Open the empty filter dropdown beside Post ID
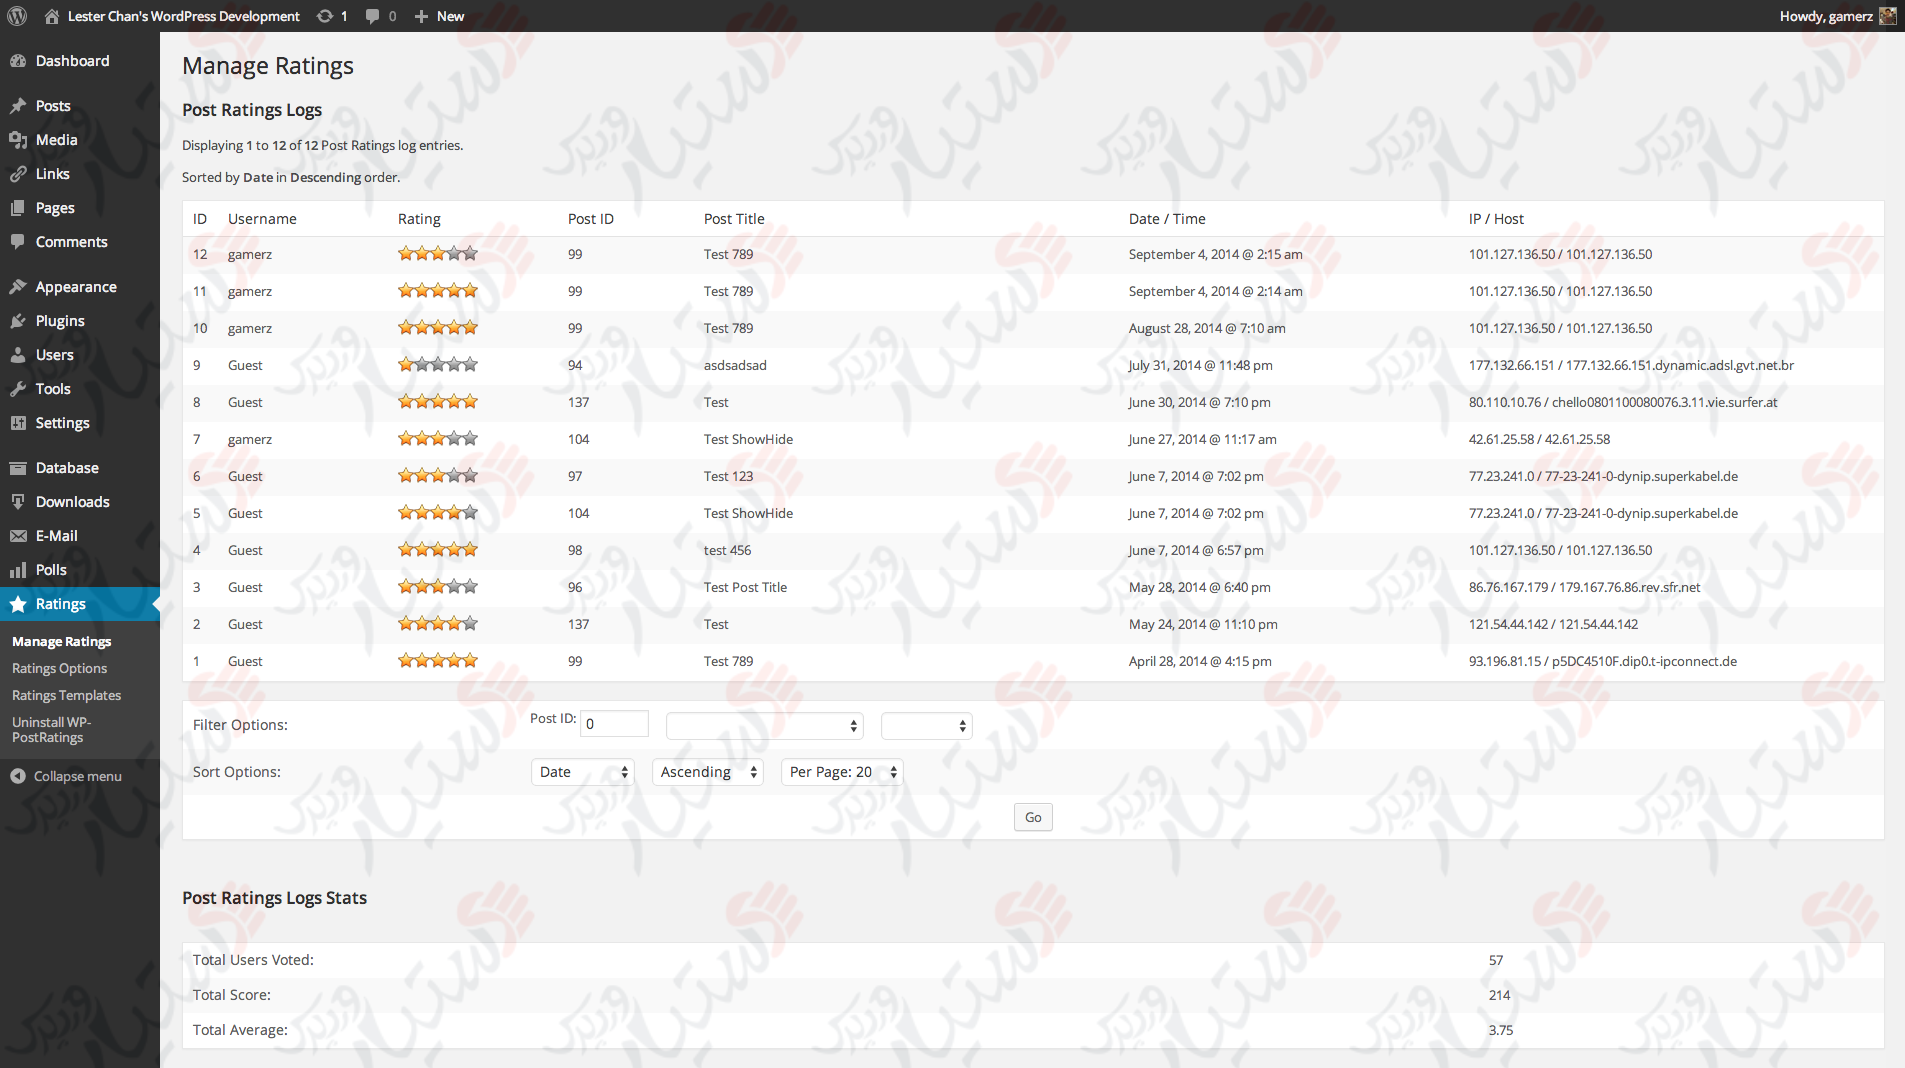 point(764,726)
